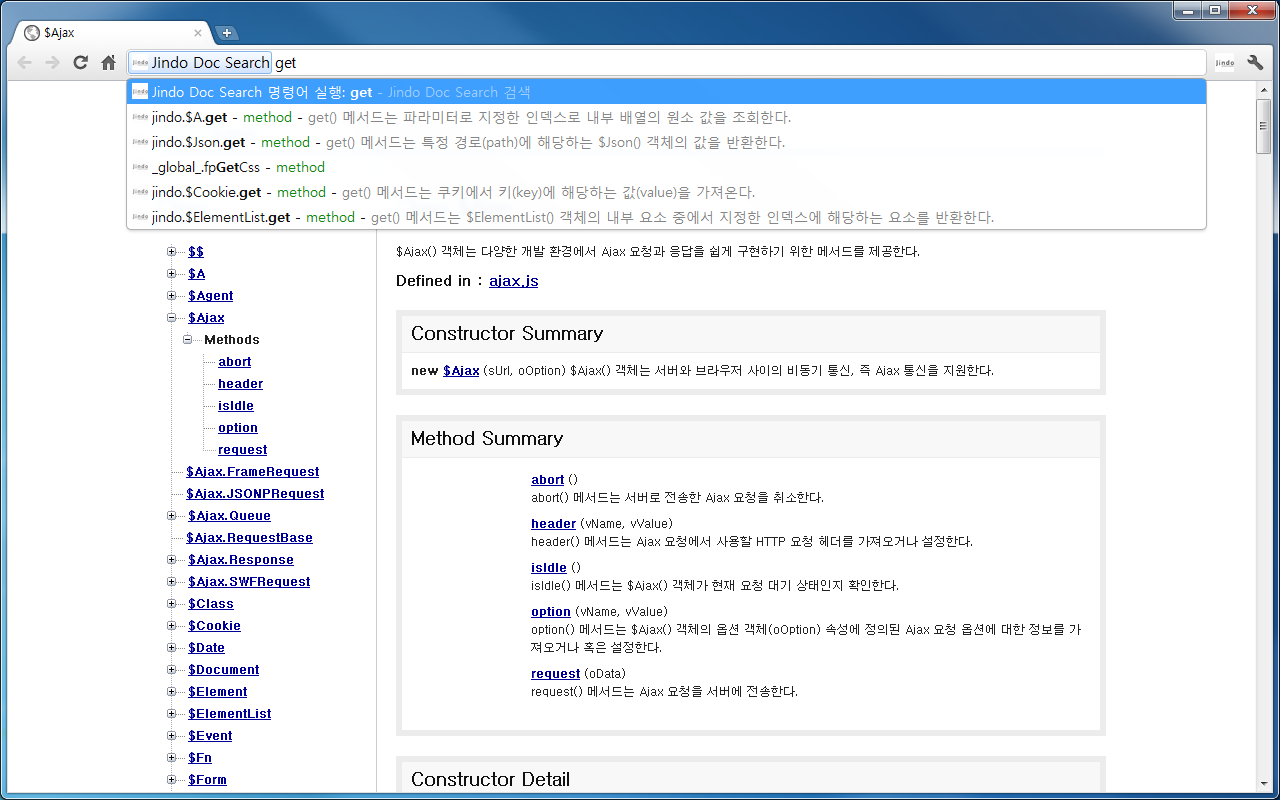This screenshot has height=800, width=1280.
Task: Expand the $Ajax.Queue tree node
Action: 171,516
